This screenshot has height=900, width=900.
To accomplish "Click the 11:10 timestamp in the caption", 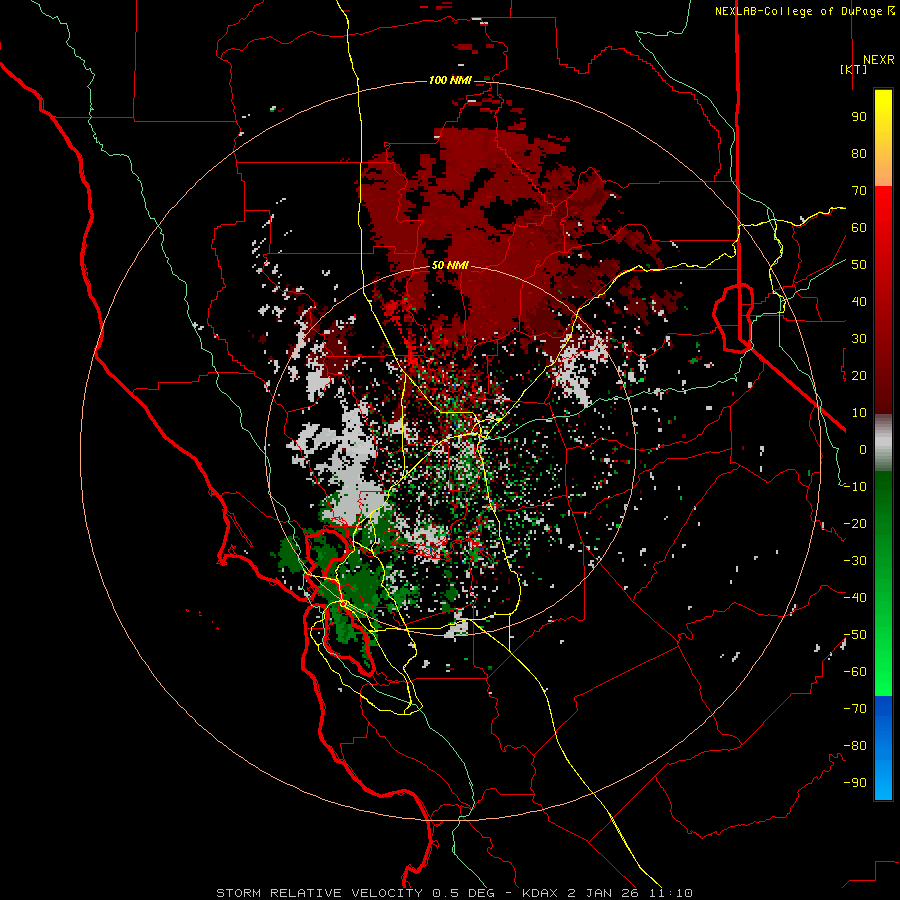I will [x=672, y=893].
